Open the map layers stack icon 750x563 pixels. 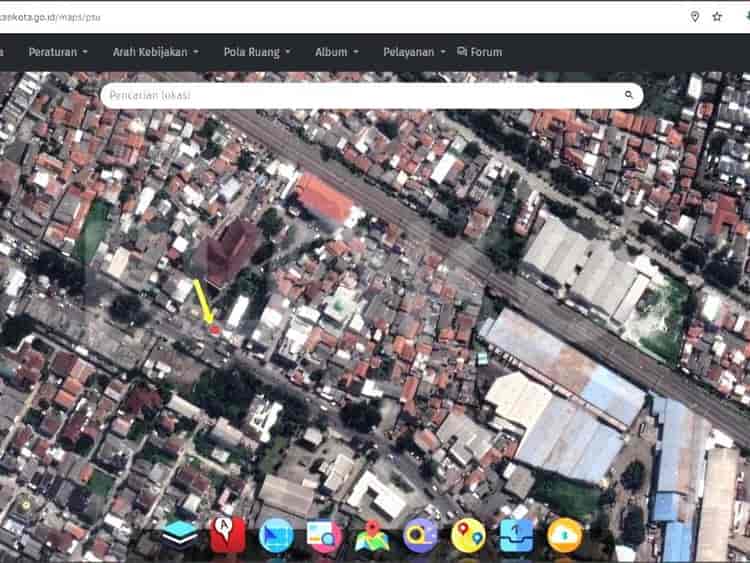(x=179, y=534)
